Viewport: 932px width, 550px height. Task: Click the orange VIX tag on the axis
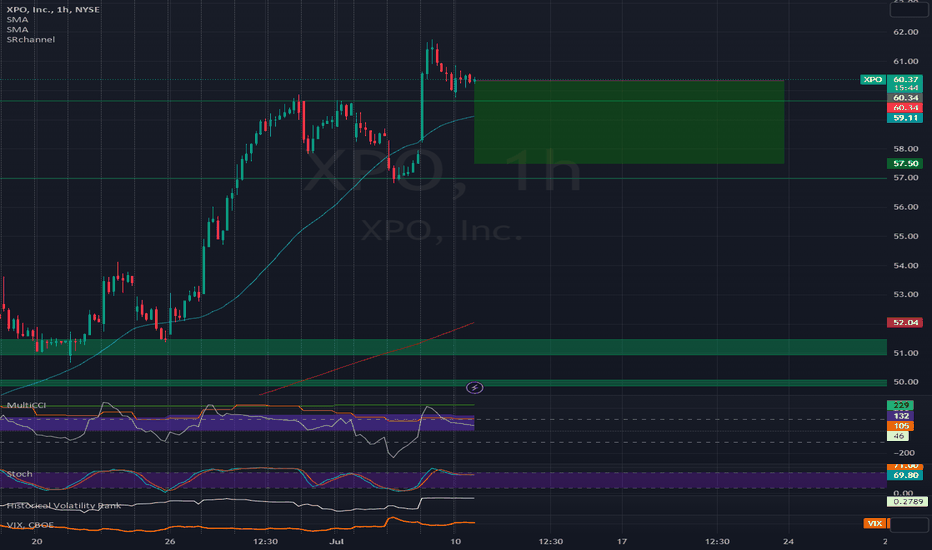(875, 523)
